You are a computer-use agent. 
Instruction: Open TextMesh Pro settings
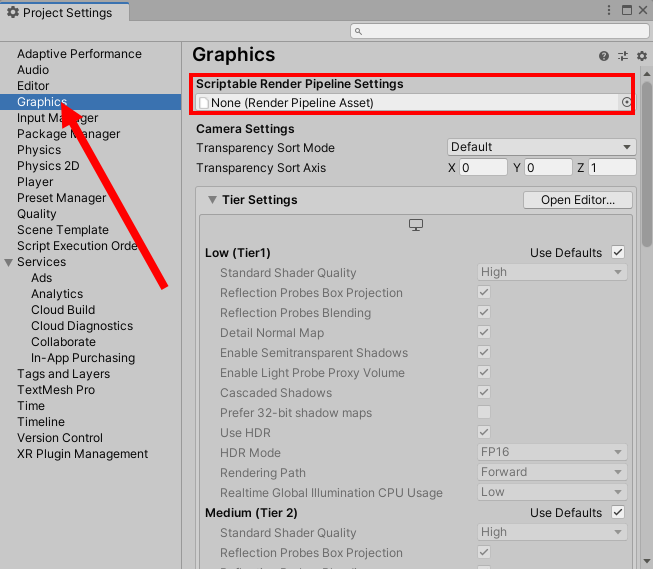(x=56, y=390)
